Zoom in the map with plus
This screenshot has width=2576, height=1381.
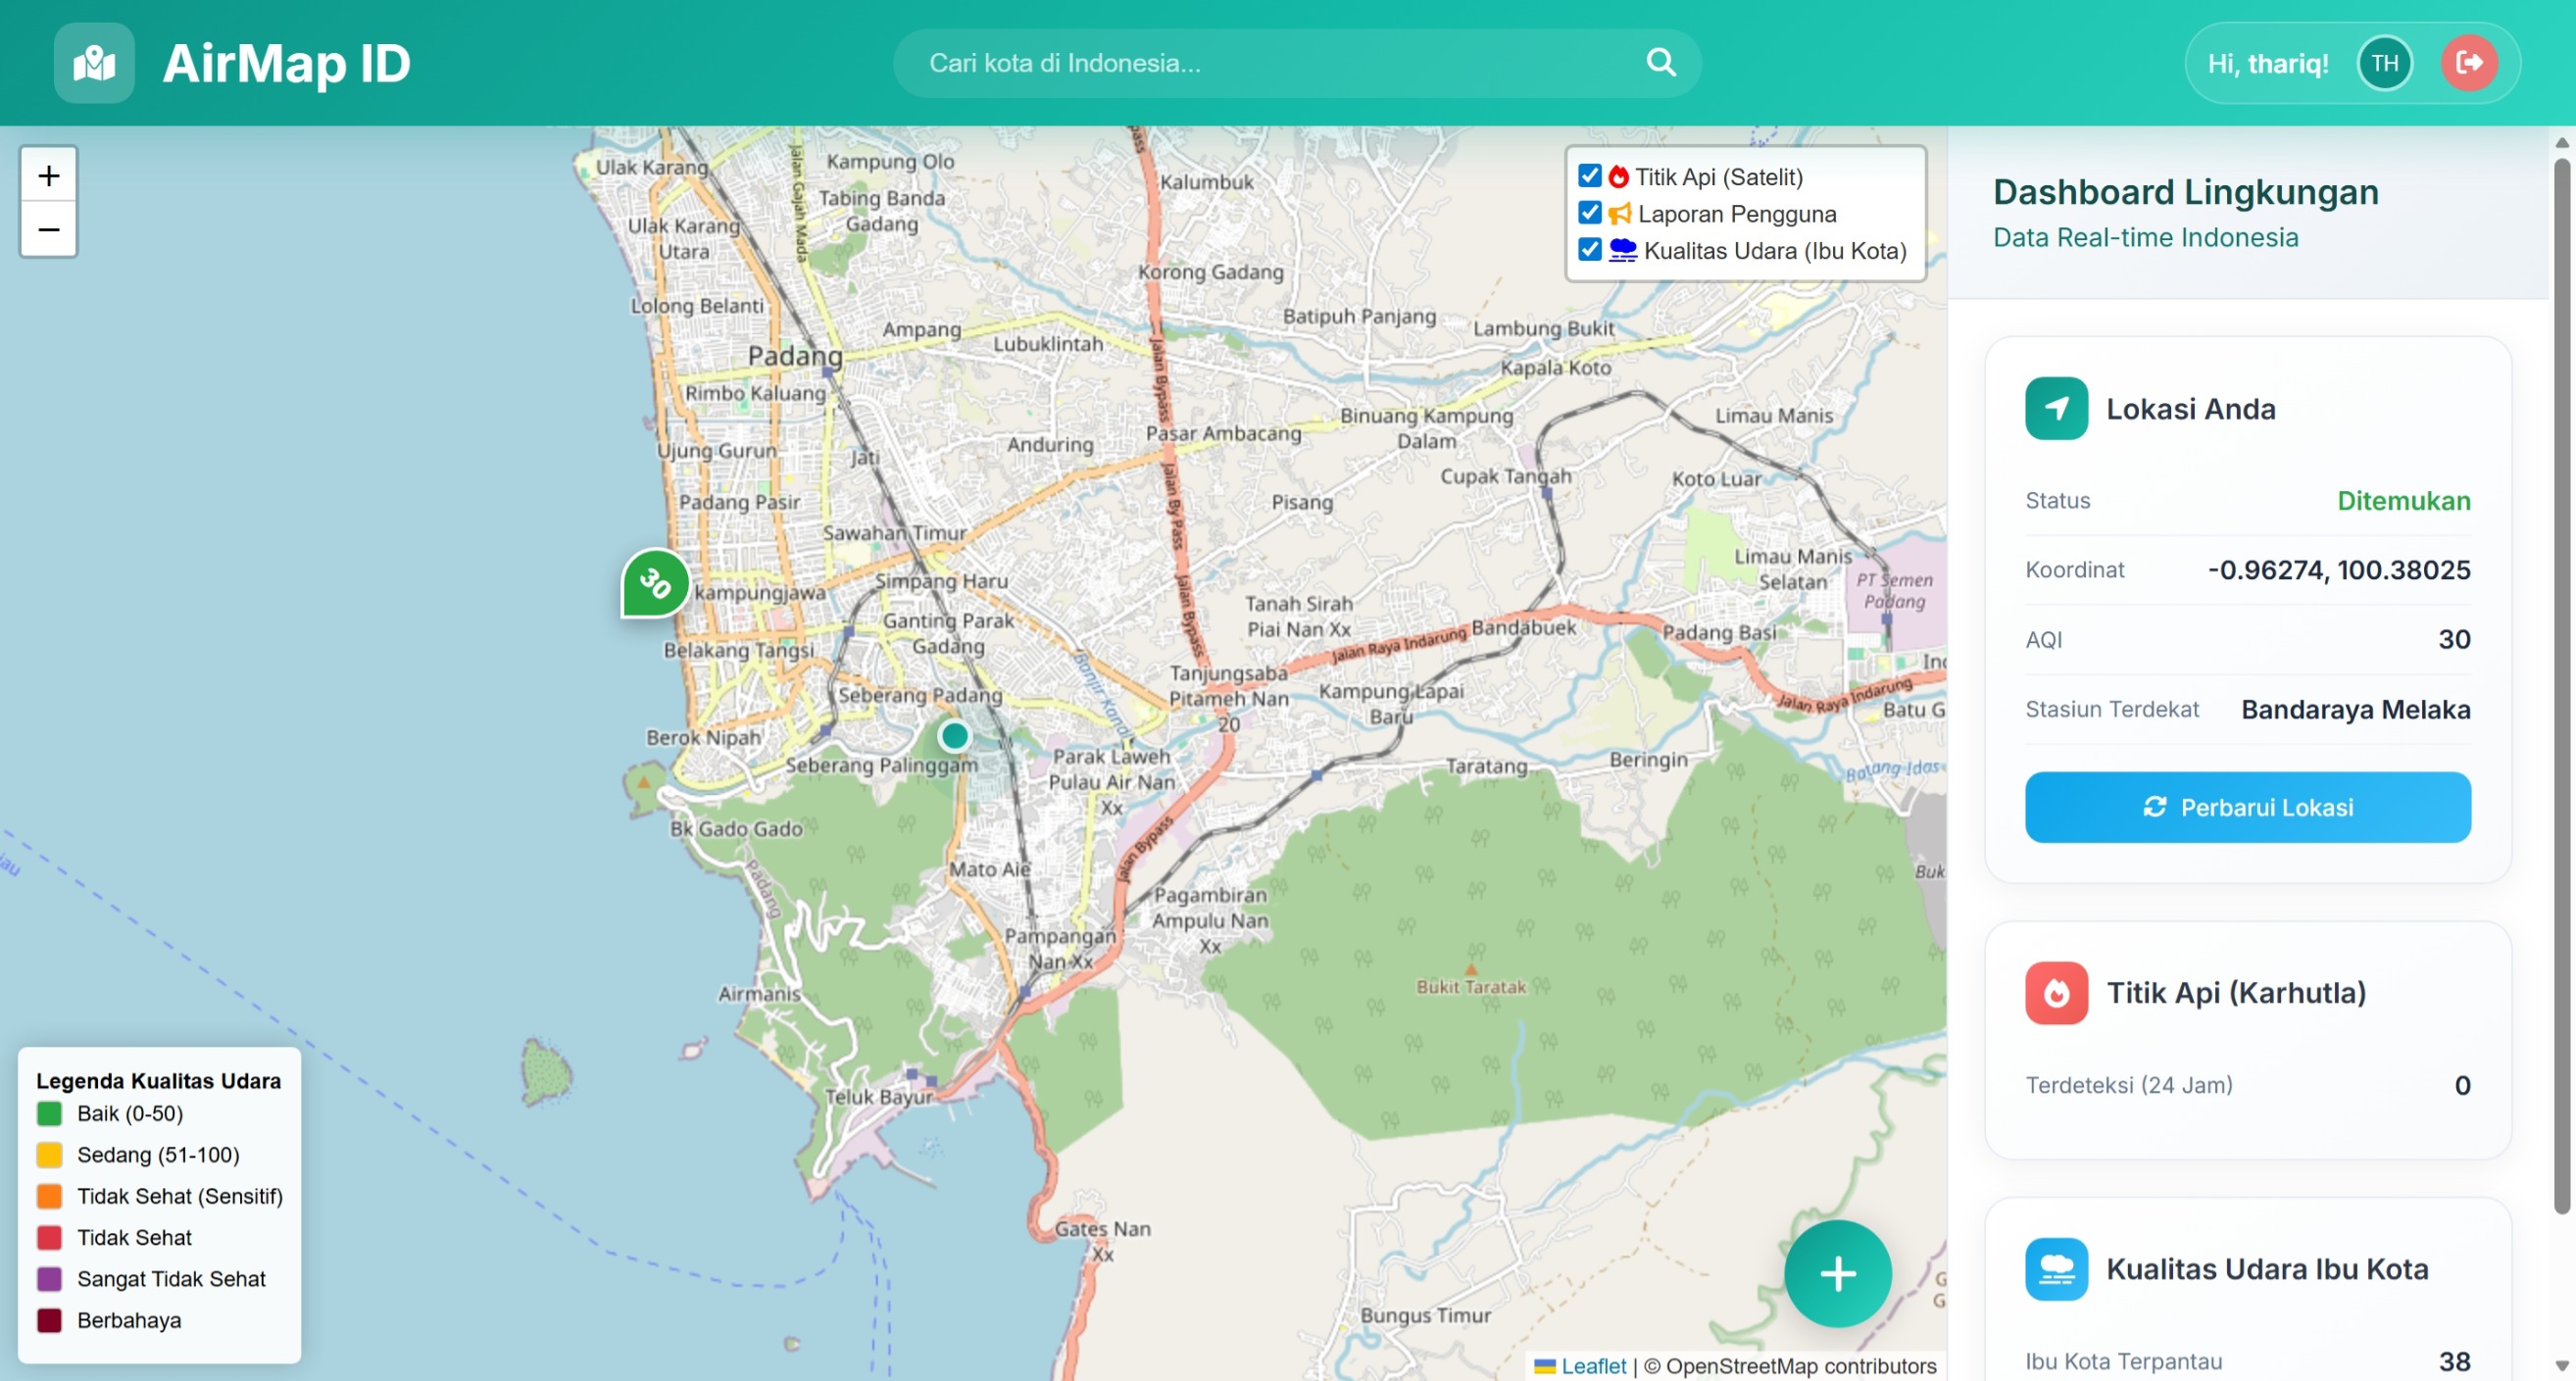pos(48,176)
